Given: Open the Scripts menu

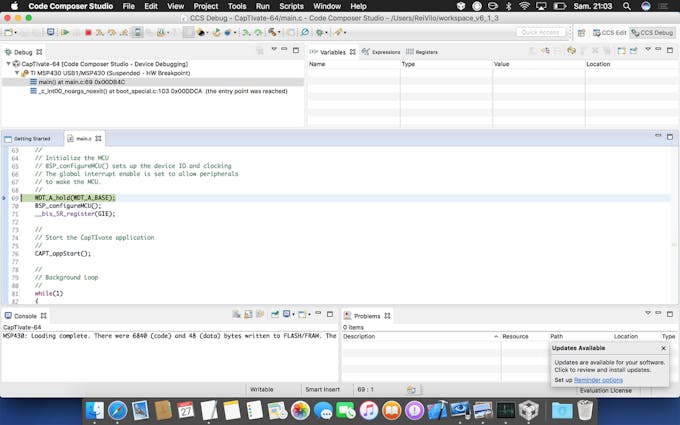Looking at the screenshot, I should point(291,6).
